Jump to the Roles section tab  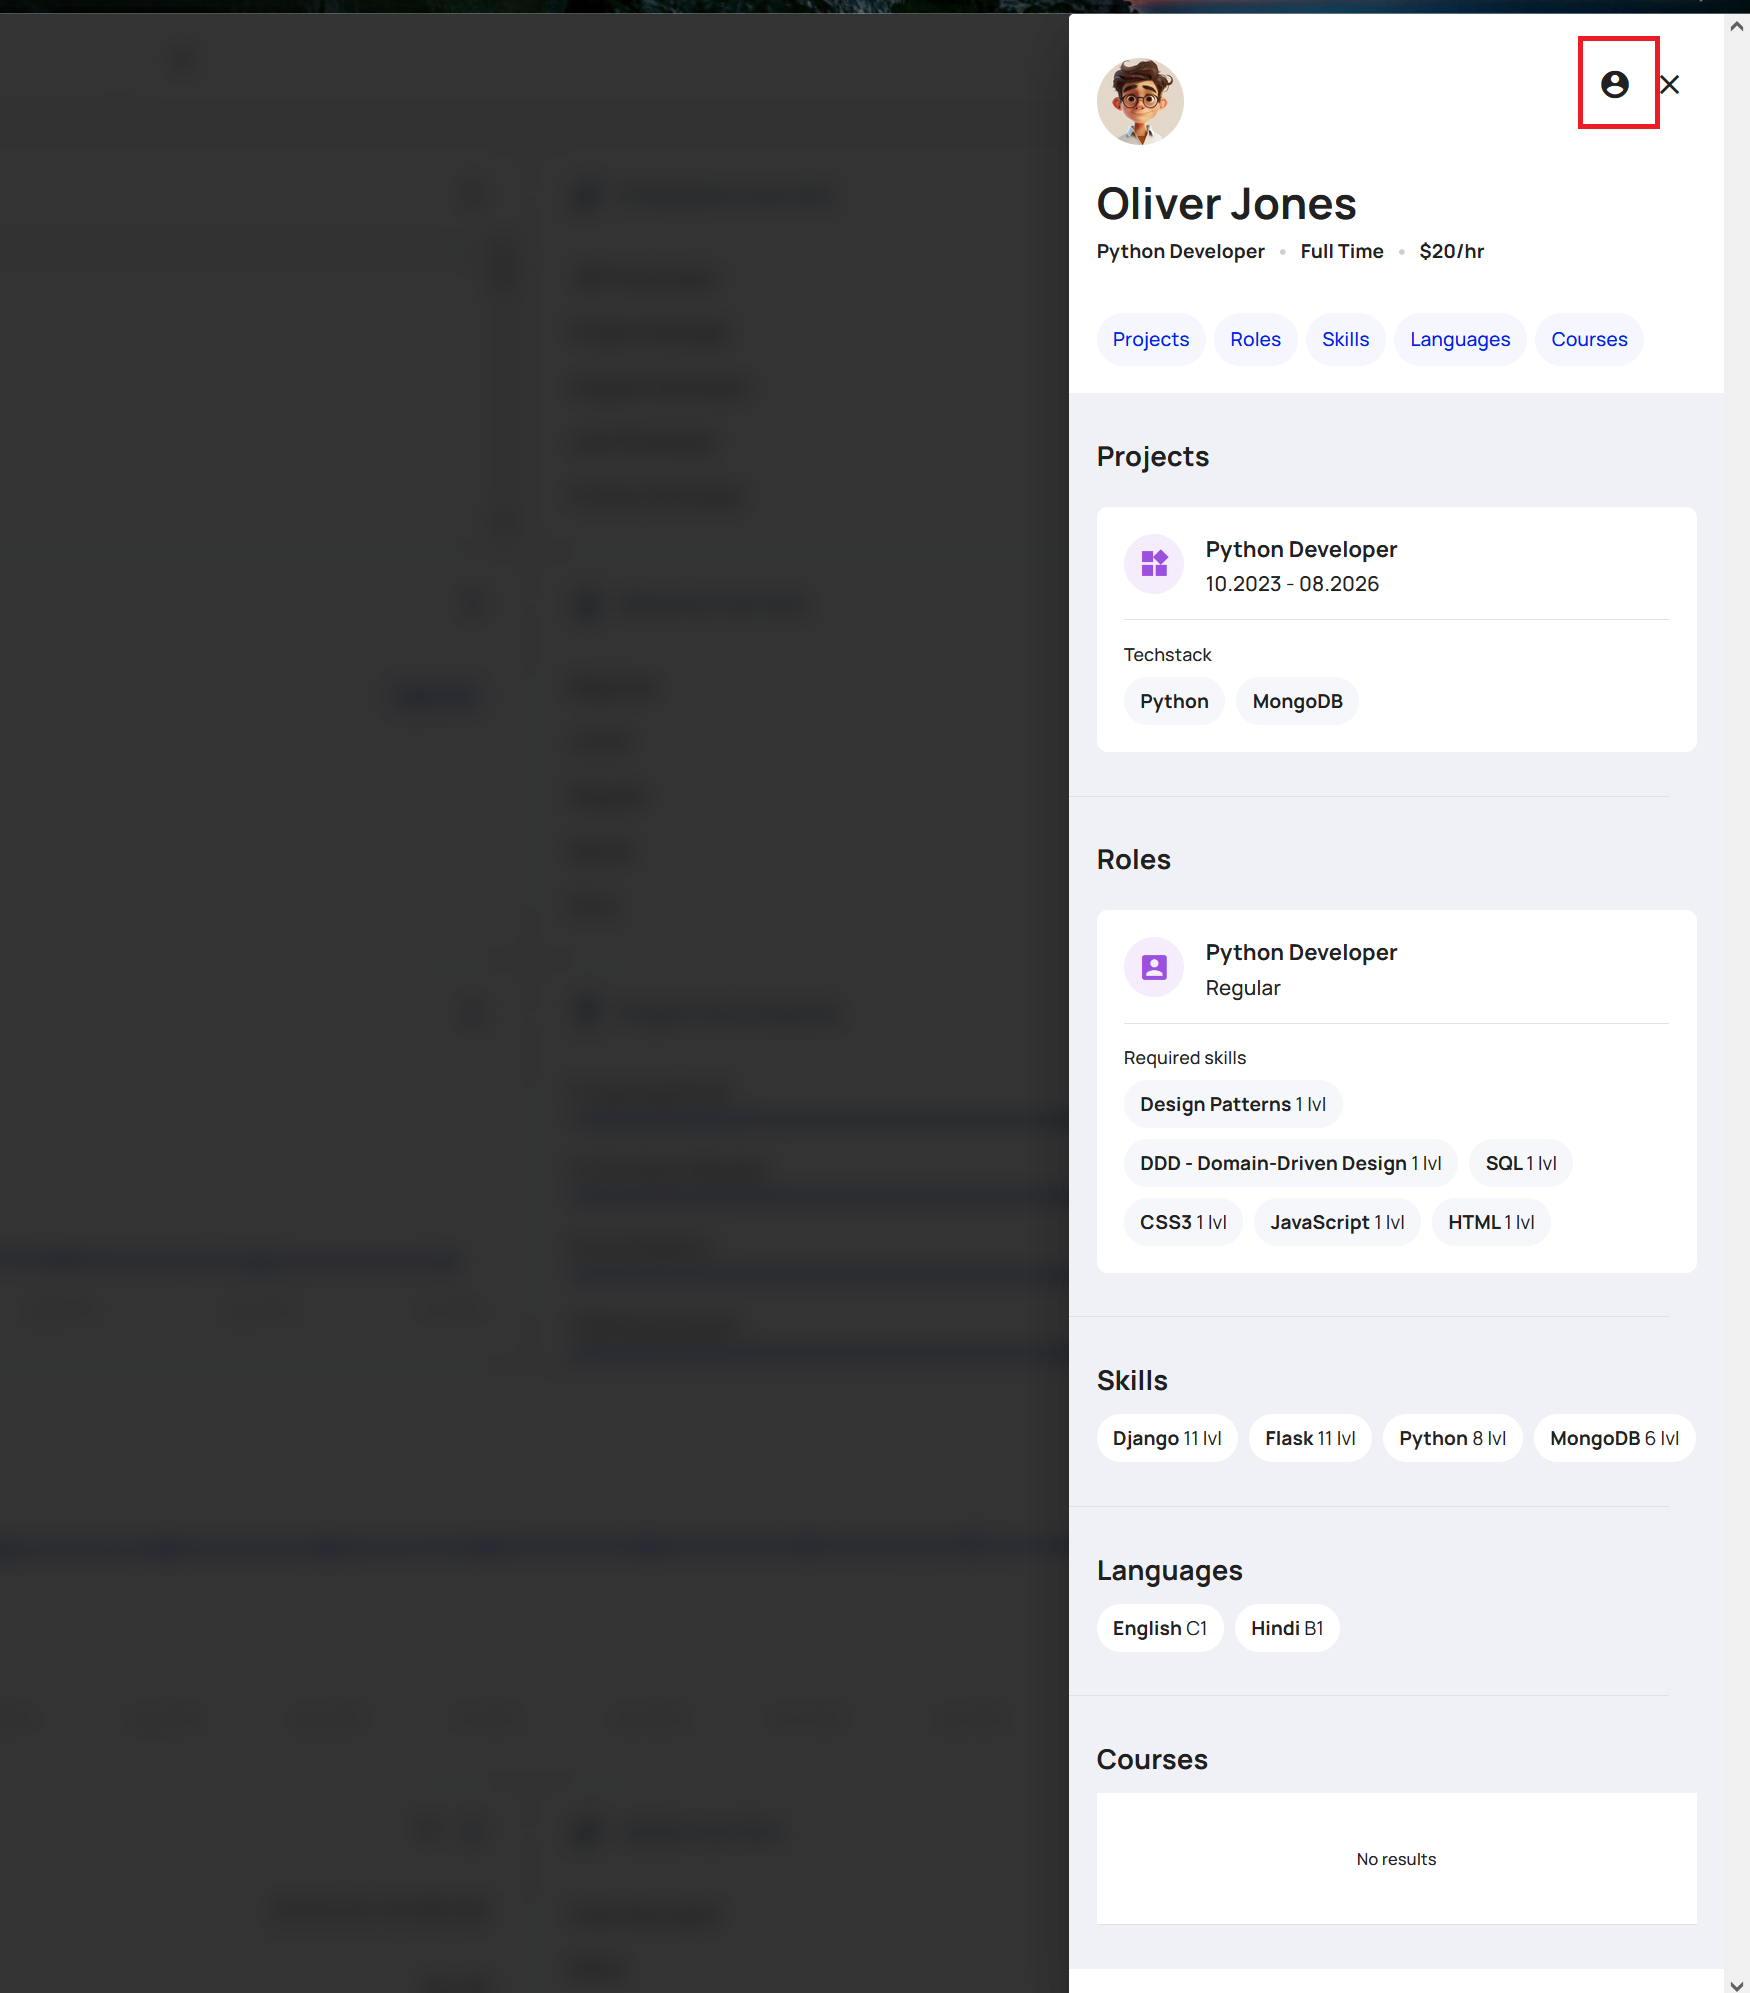click(x=1255, y=339)
